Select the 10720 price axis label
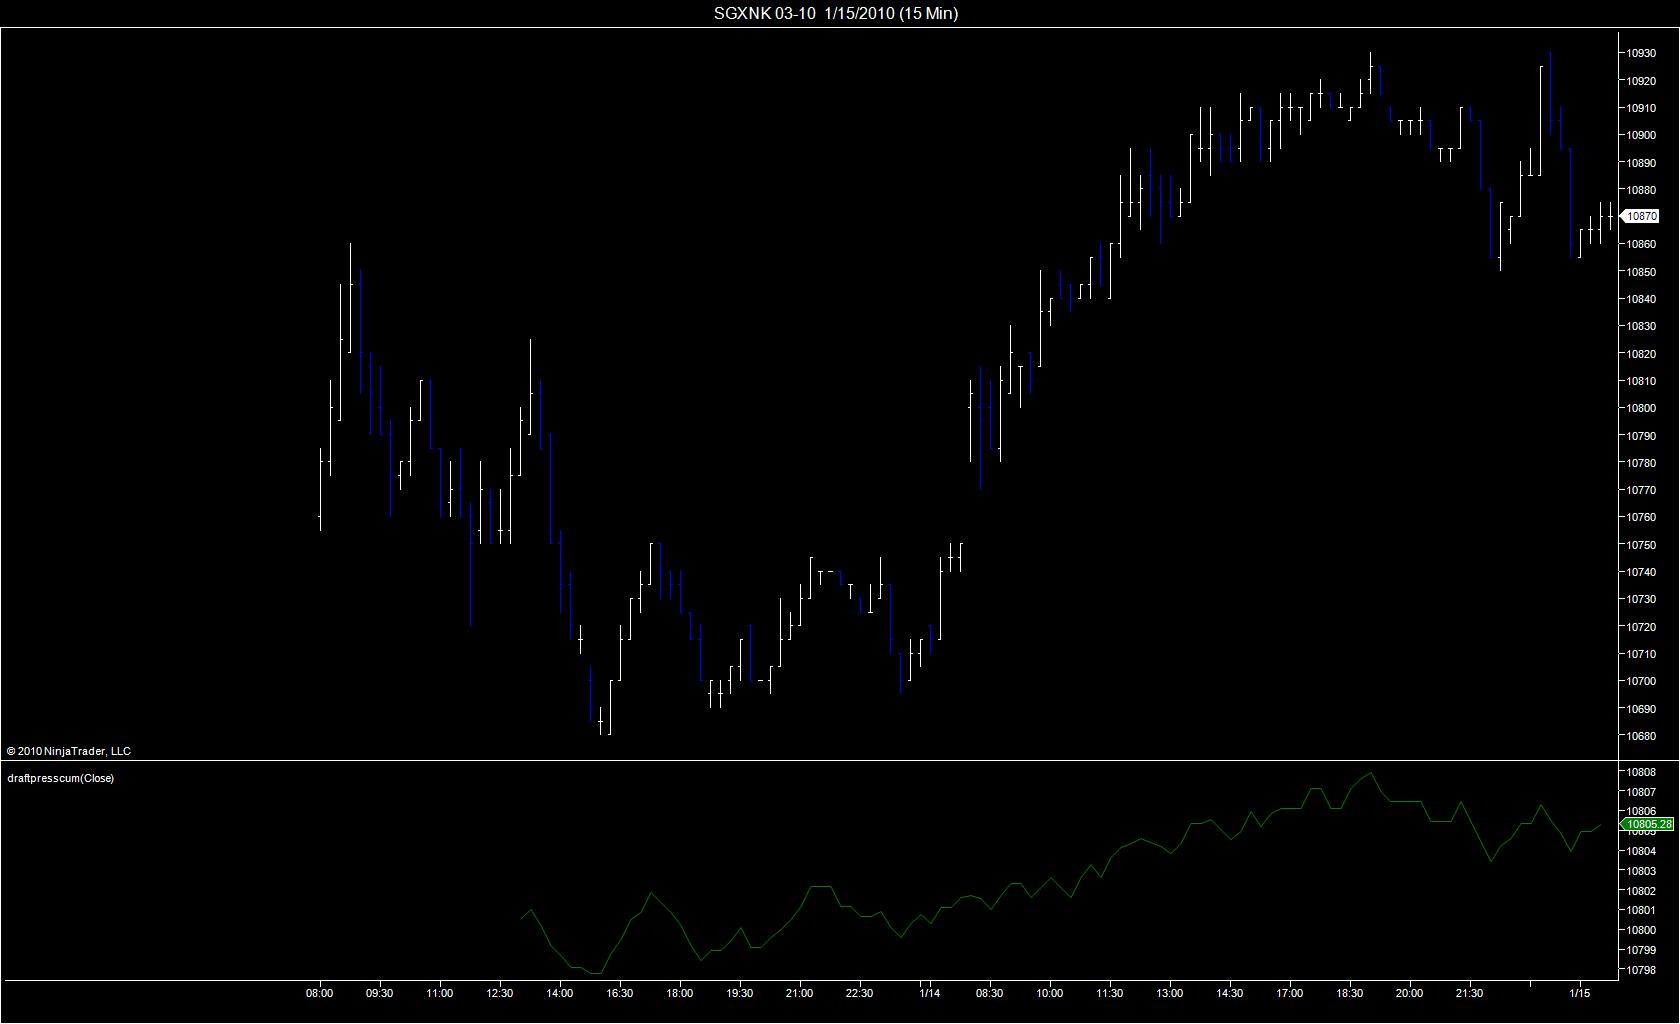Viewport: 1680px width, 1024px height. [1641, 627]
